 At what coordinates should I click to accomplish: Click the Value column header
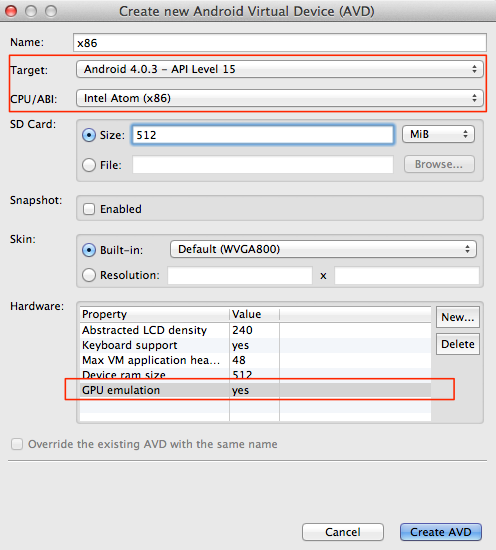[x=255, y=314]
